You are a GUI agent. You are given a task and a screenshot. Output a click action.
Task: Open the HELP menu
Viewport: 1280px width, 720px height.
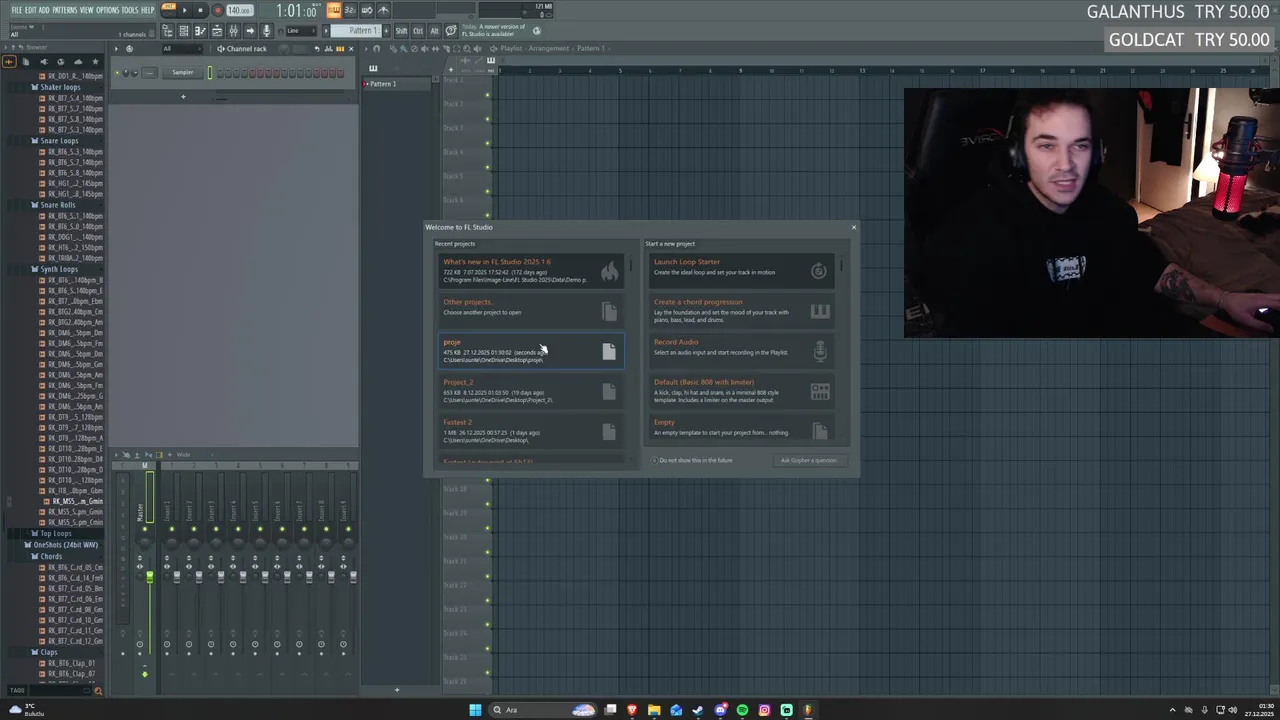click(148, 10)
